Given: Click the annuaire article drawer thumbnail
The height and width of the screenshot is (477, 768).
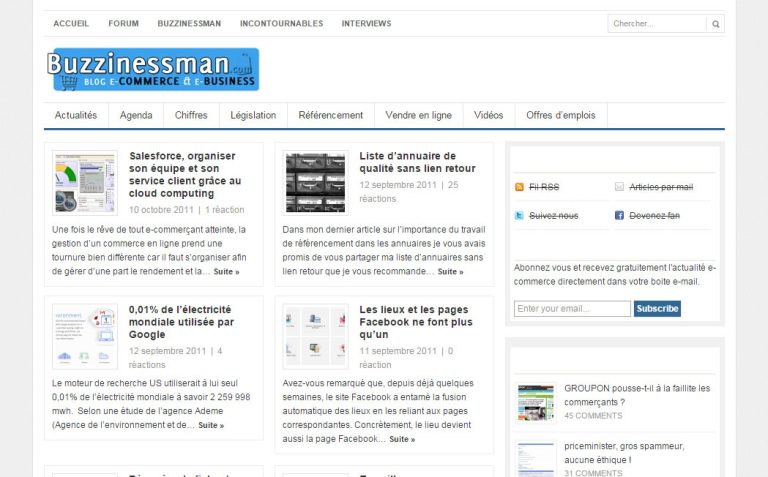Looking at the screenshot, I should (315, 183).
